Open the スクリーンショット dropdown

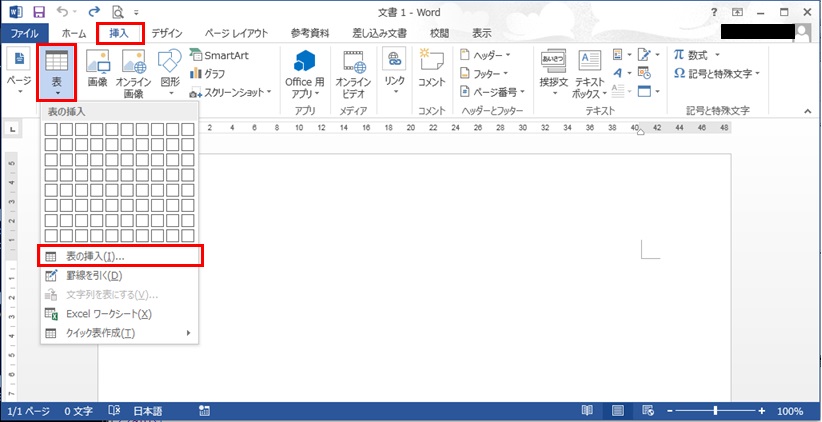coord(231,92)
